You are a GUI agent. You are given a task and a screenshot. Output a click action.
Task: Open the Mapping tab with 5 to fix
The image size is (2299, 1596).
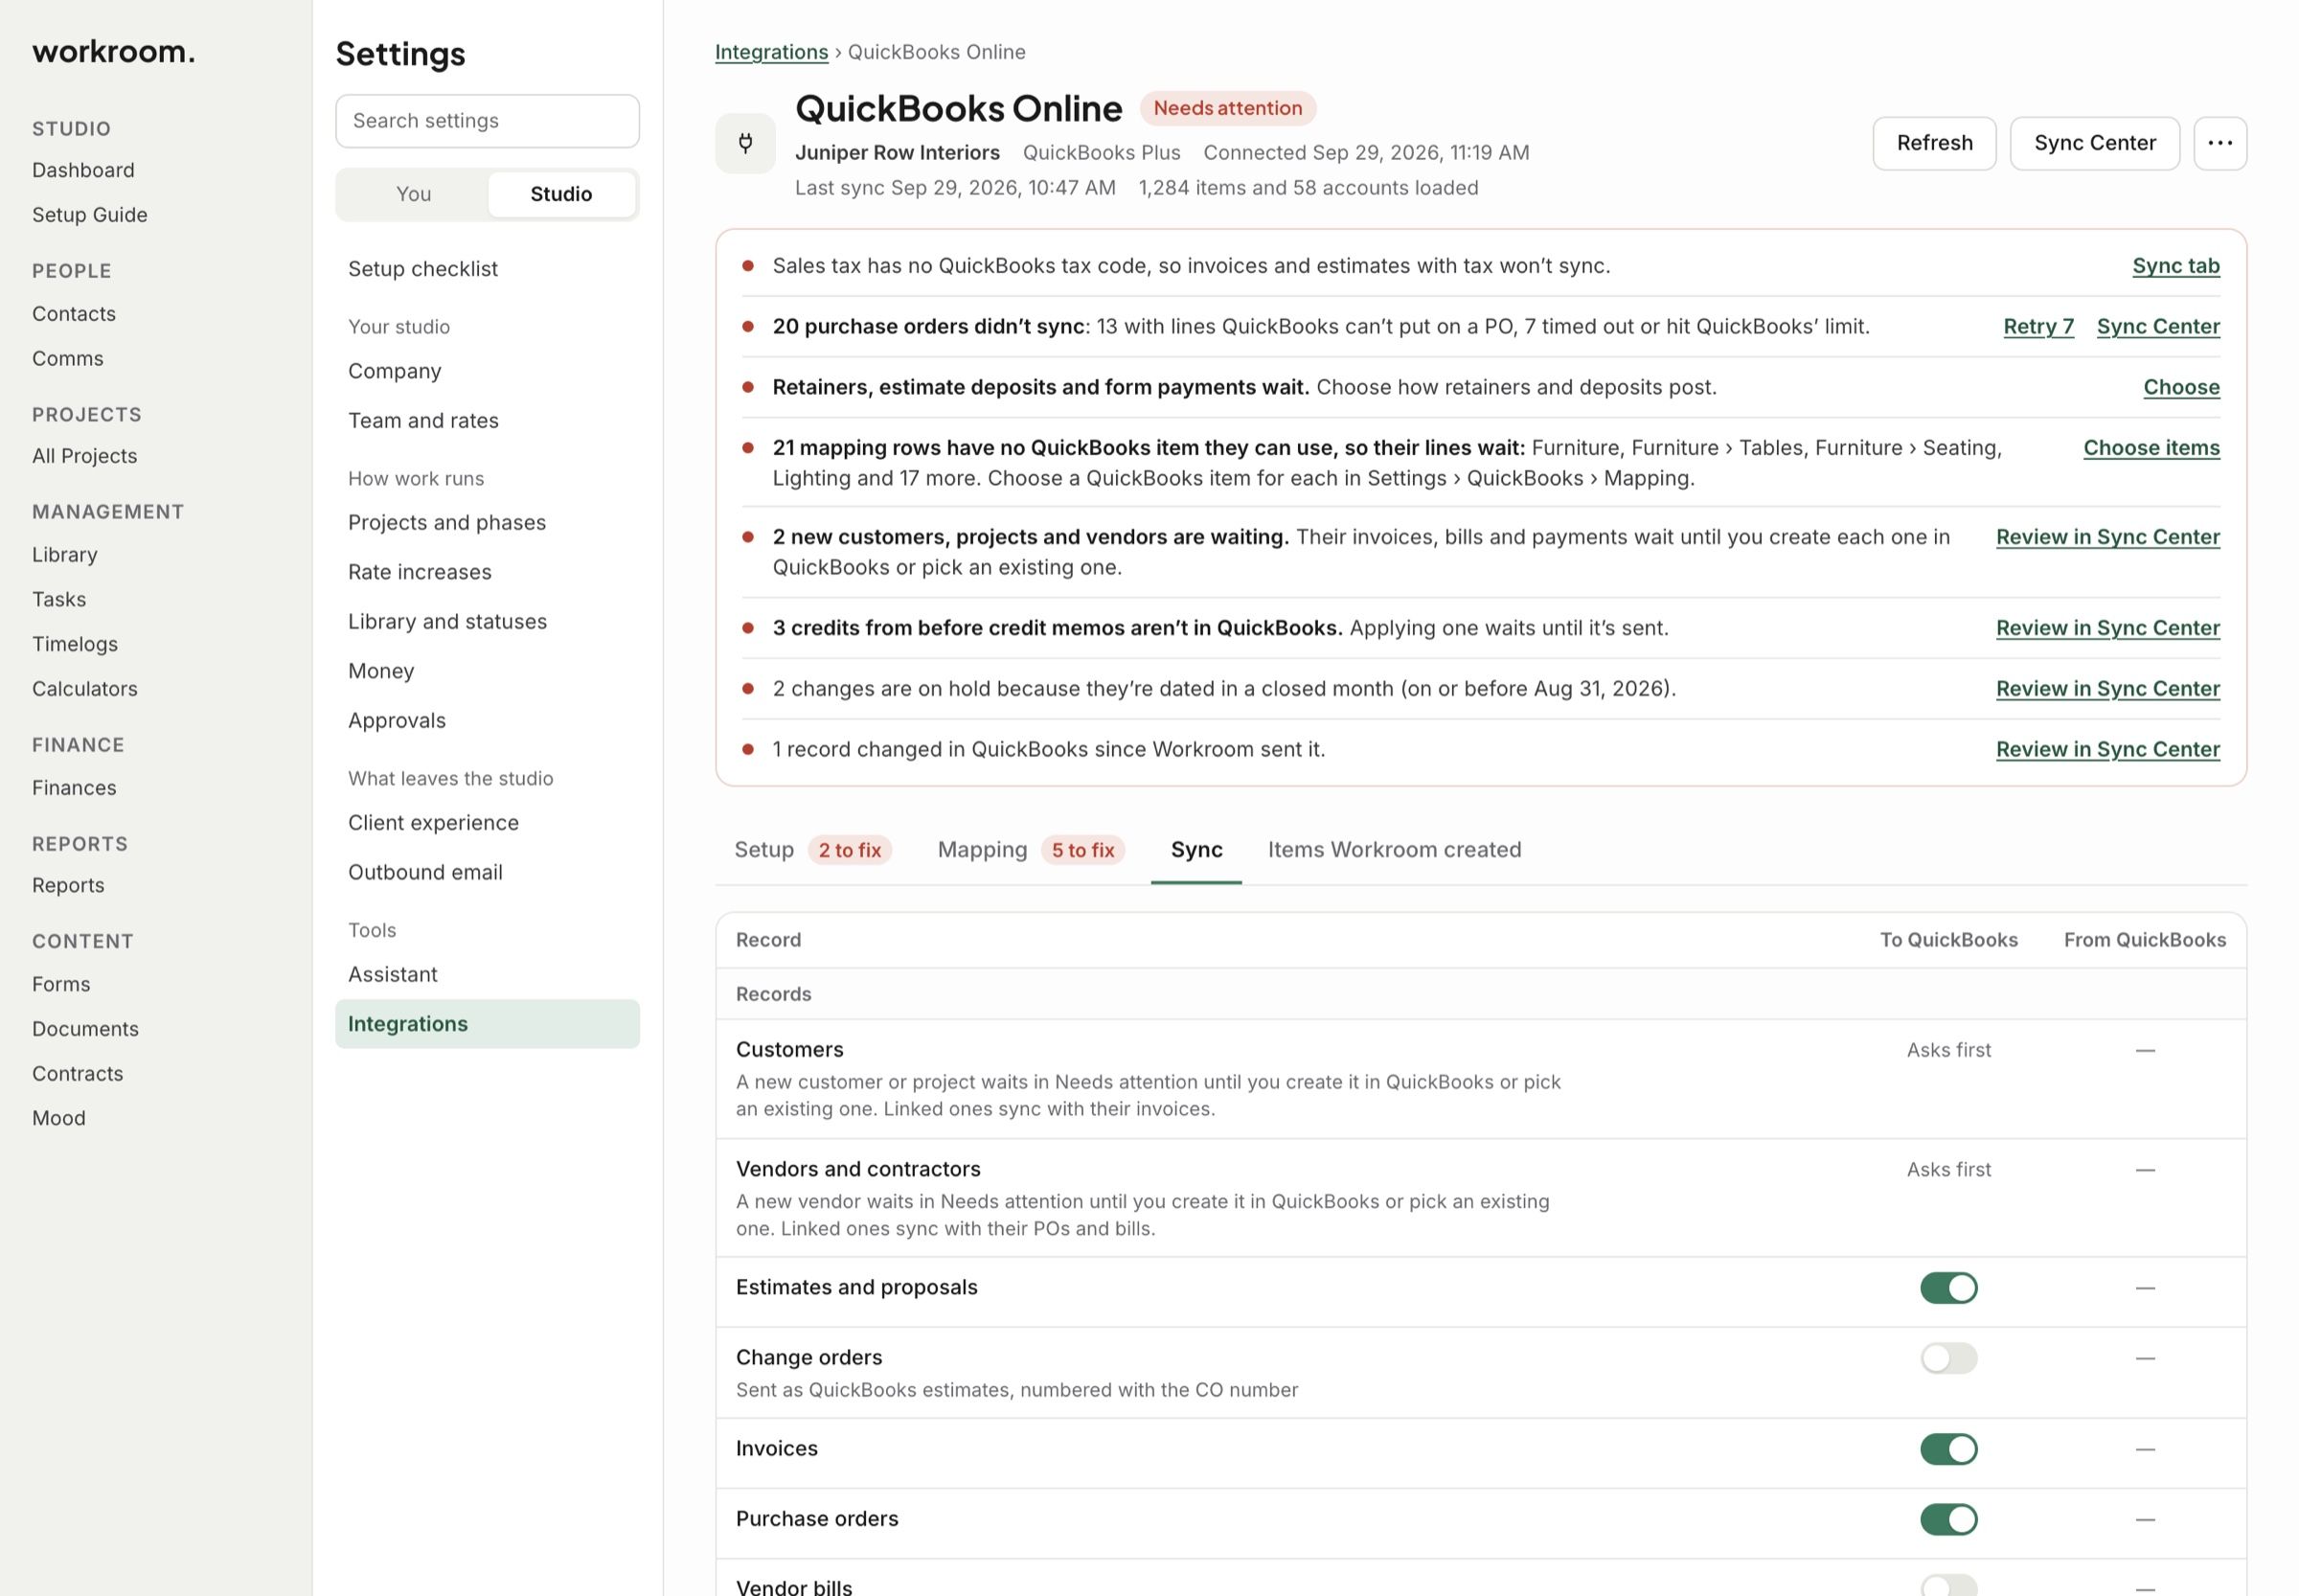[x=1030, y=850]
